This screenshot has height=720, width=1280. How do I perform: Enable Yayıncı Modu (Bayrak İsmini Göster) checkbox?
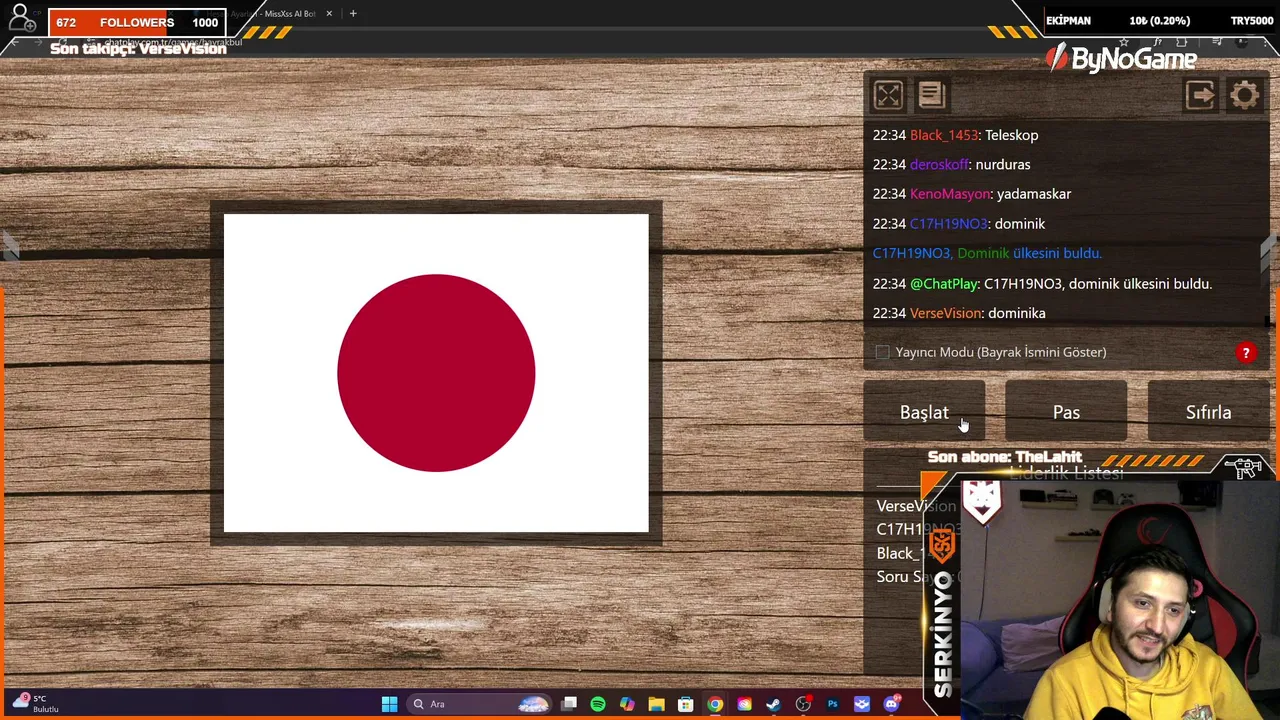882,352
